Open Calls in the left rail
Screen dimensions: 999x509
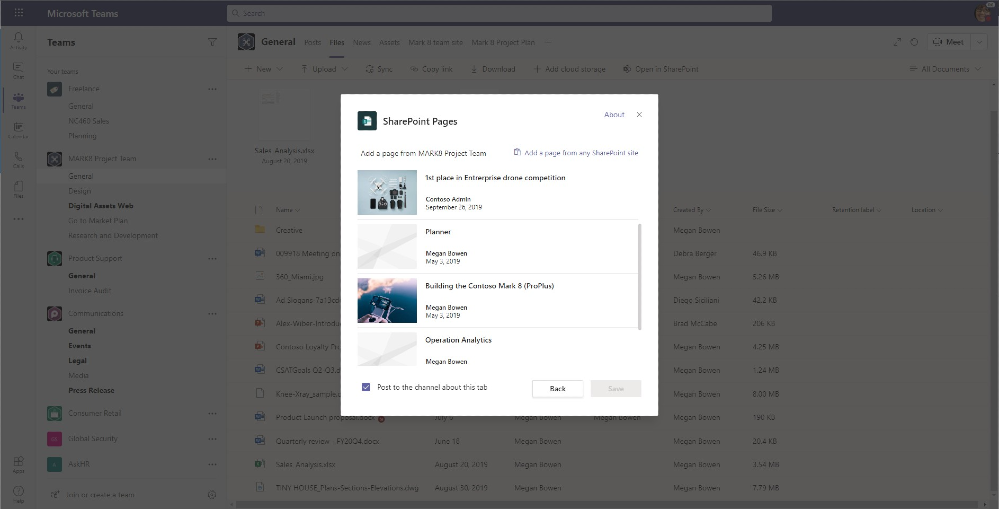point(18,159)
